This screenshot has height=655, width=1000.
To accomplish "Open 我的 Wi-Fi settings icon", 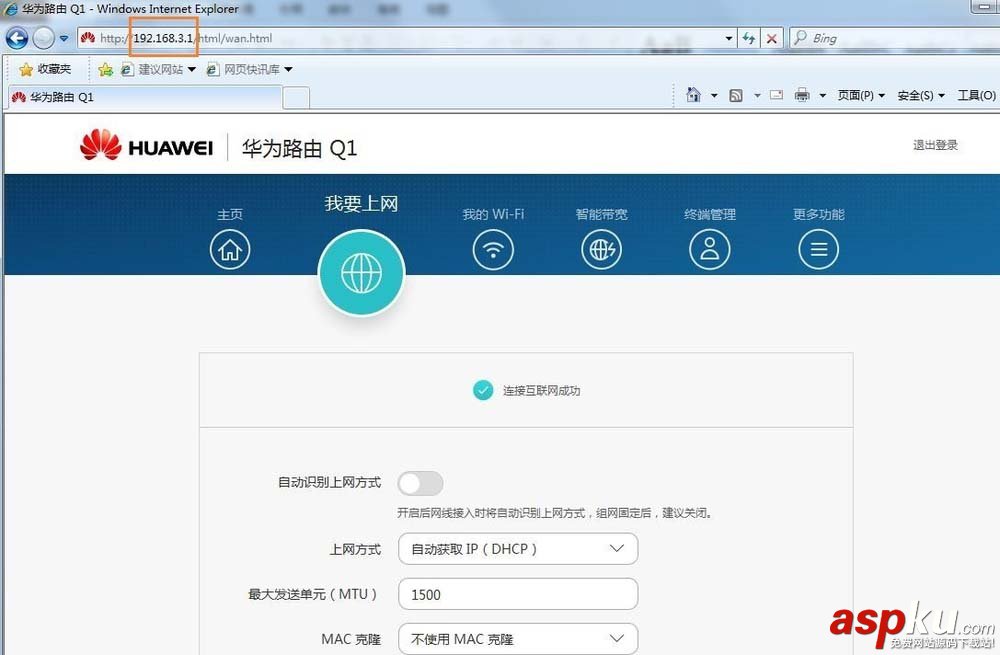I will pos(493,249).
